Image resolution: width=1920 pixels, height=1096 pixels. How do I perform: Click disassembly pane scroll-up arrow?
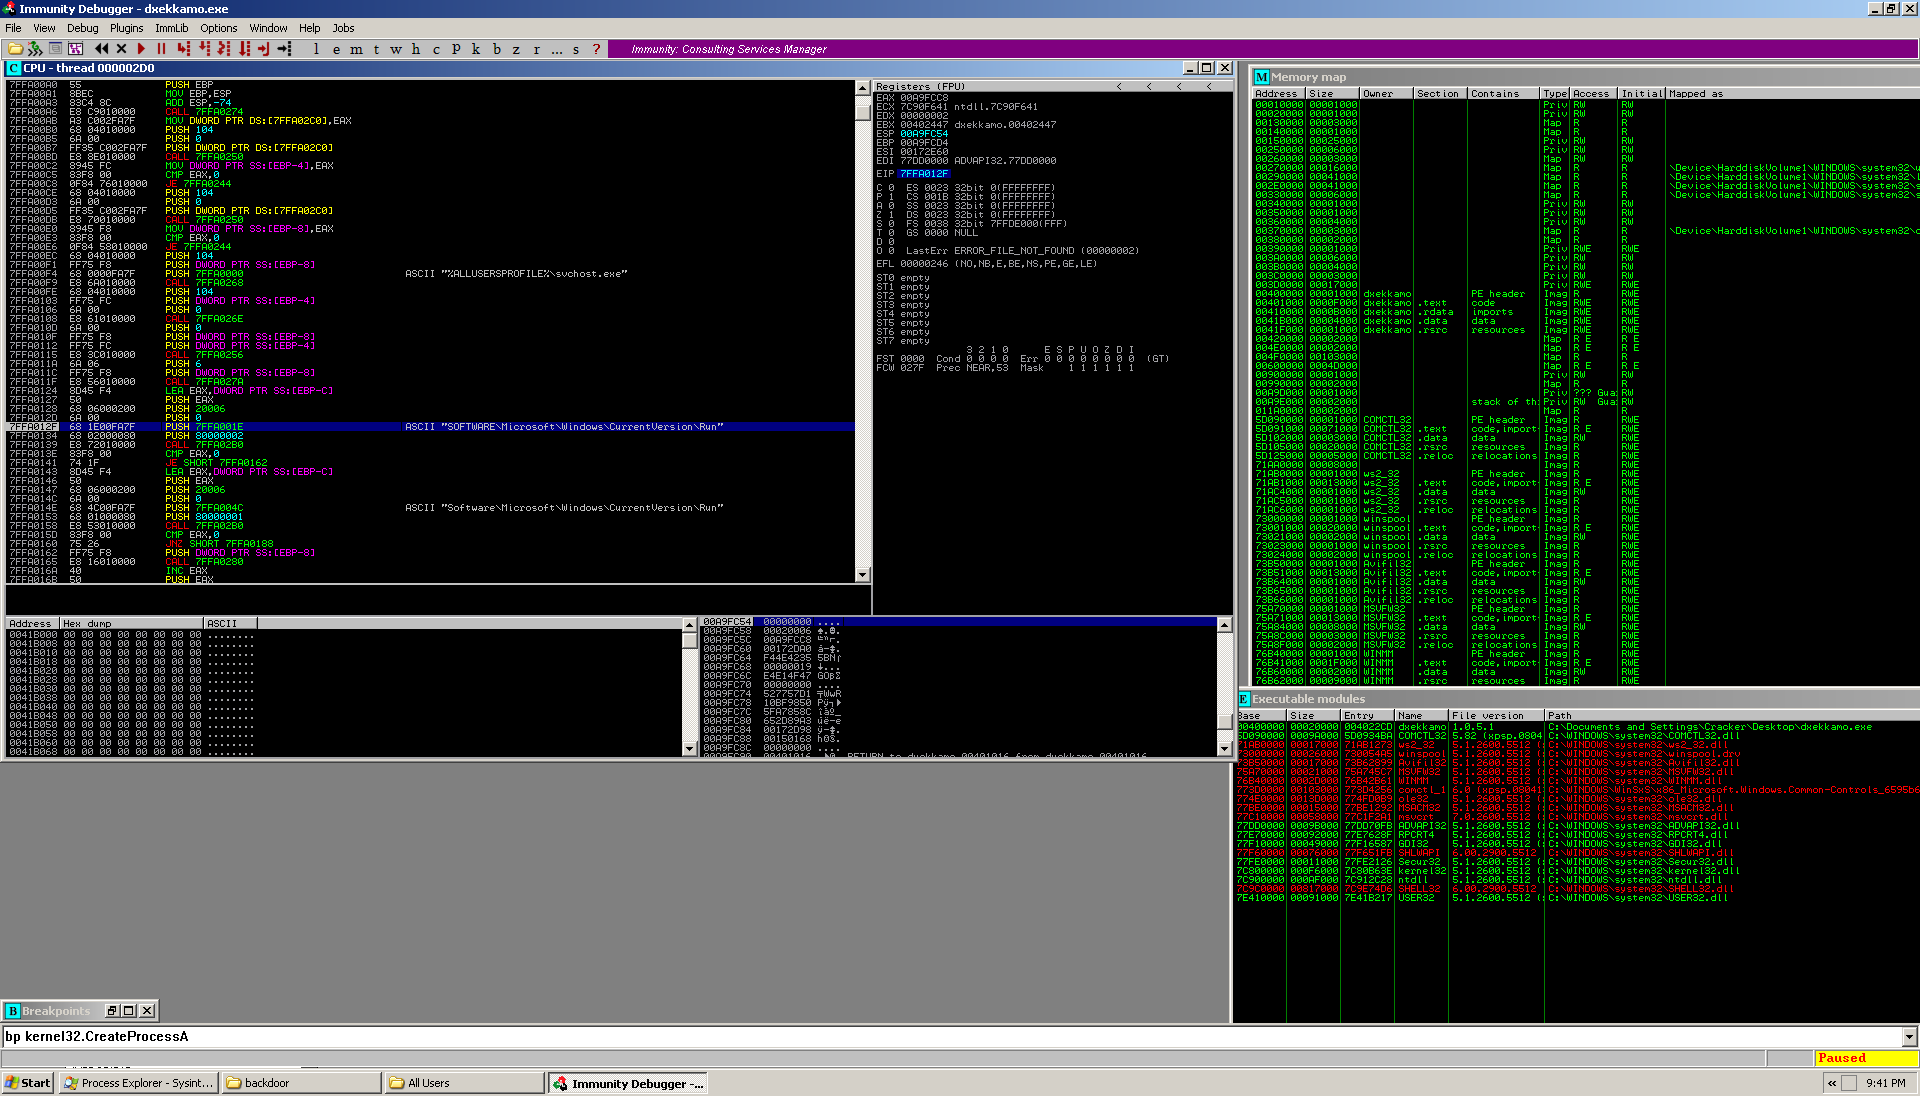[863, 88]
